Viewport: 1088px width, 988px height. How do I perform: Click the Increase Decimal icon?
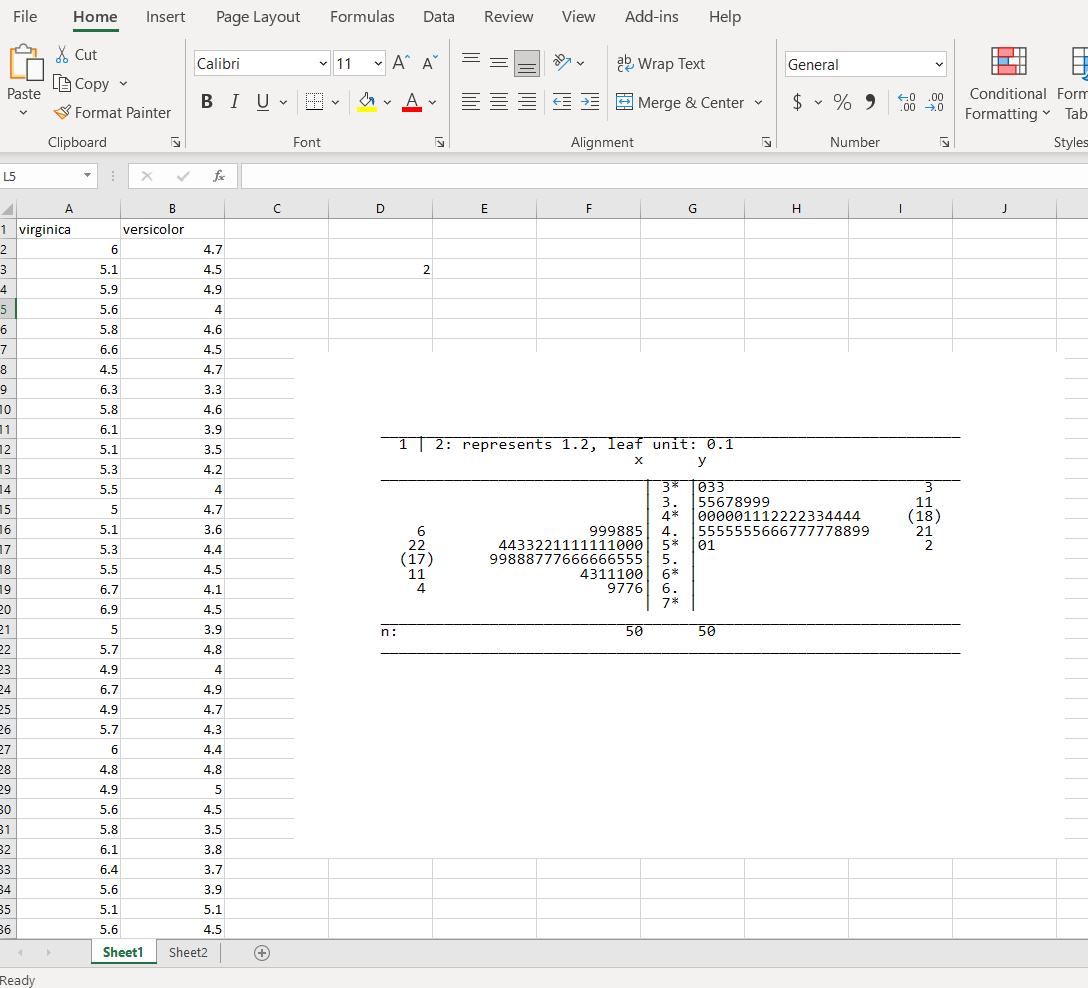[906, 102]
